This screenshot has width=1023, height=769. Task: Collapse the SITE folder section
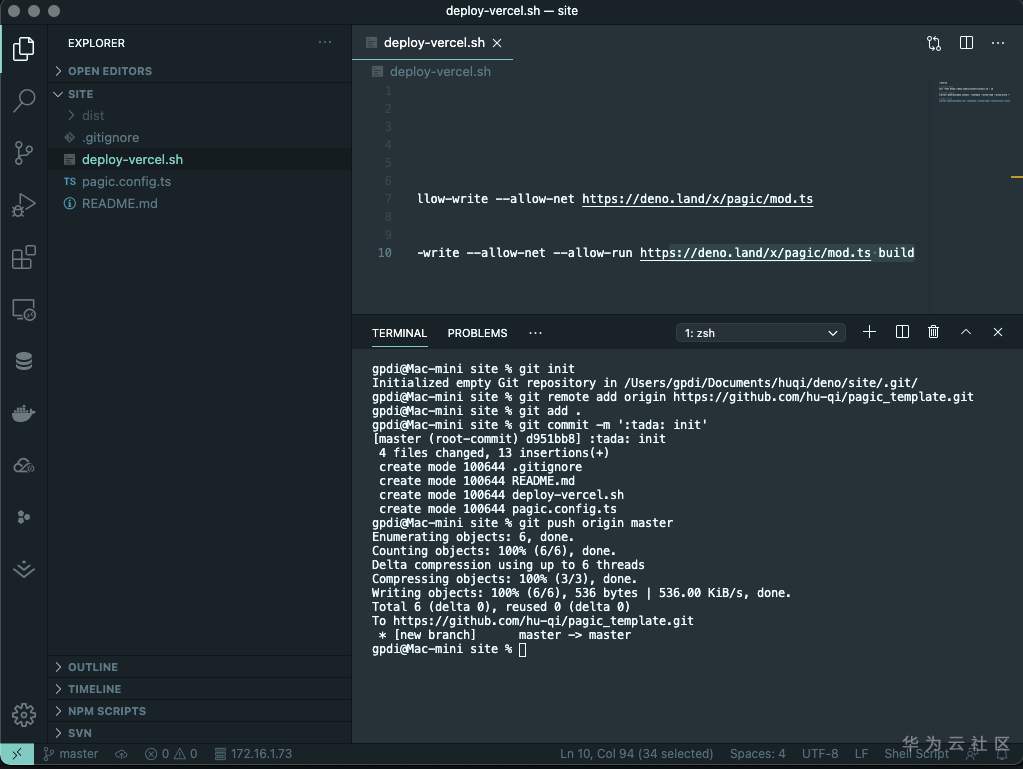(200, 94)
